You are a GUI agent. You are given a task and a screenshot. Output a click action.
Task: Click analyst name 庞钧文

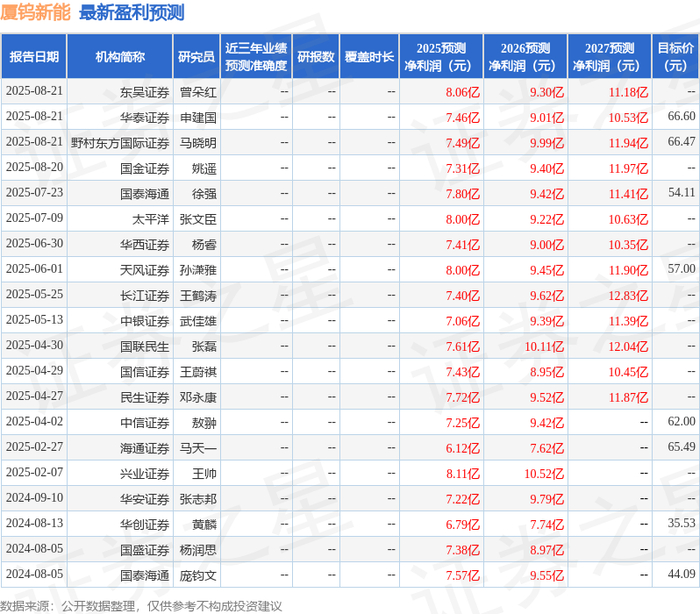coord(198,576)
